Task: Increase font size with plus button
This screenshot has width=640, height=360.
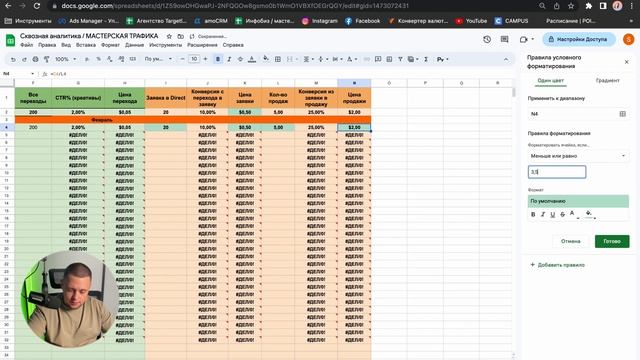Action: [x=205, y=59]
